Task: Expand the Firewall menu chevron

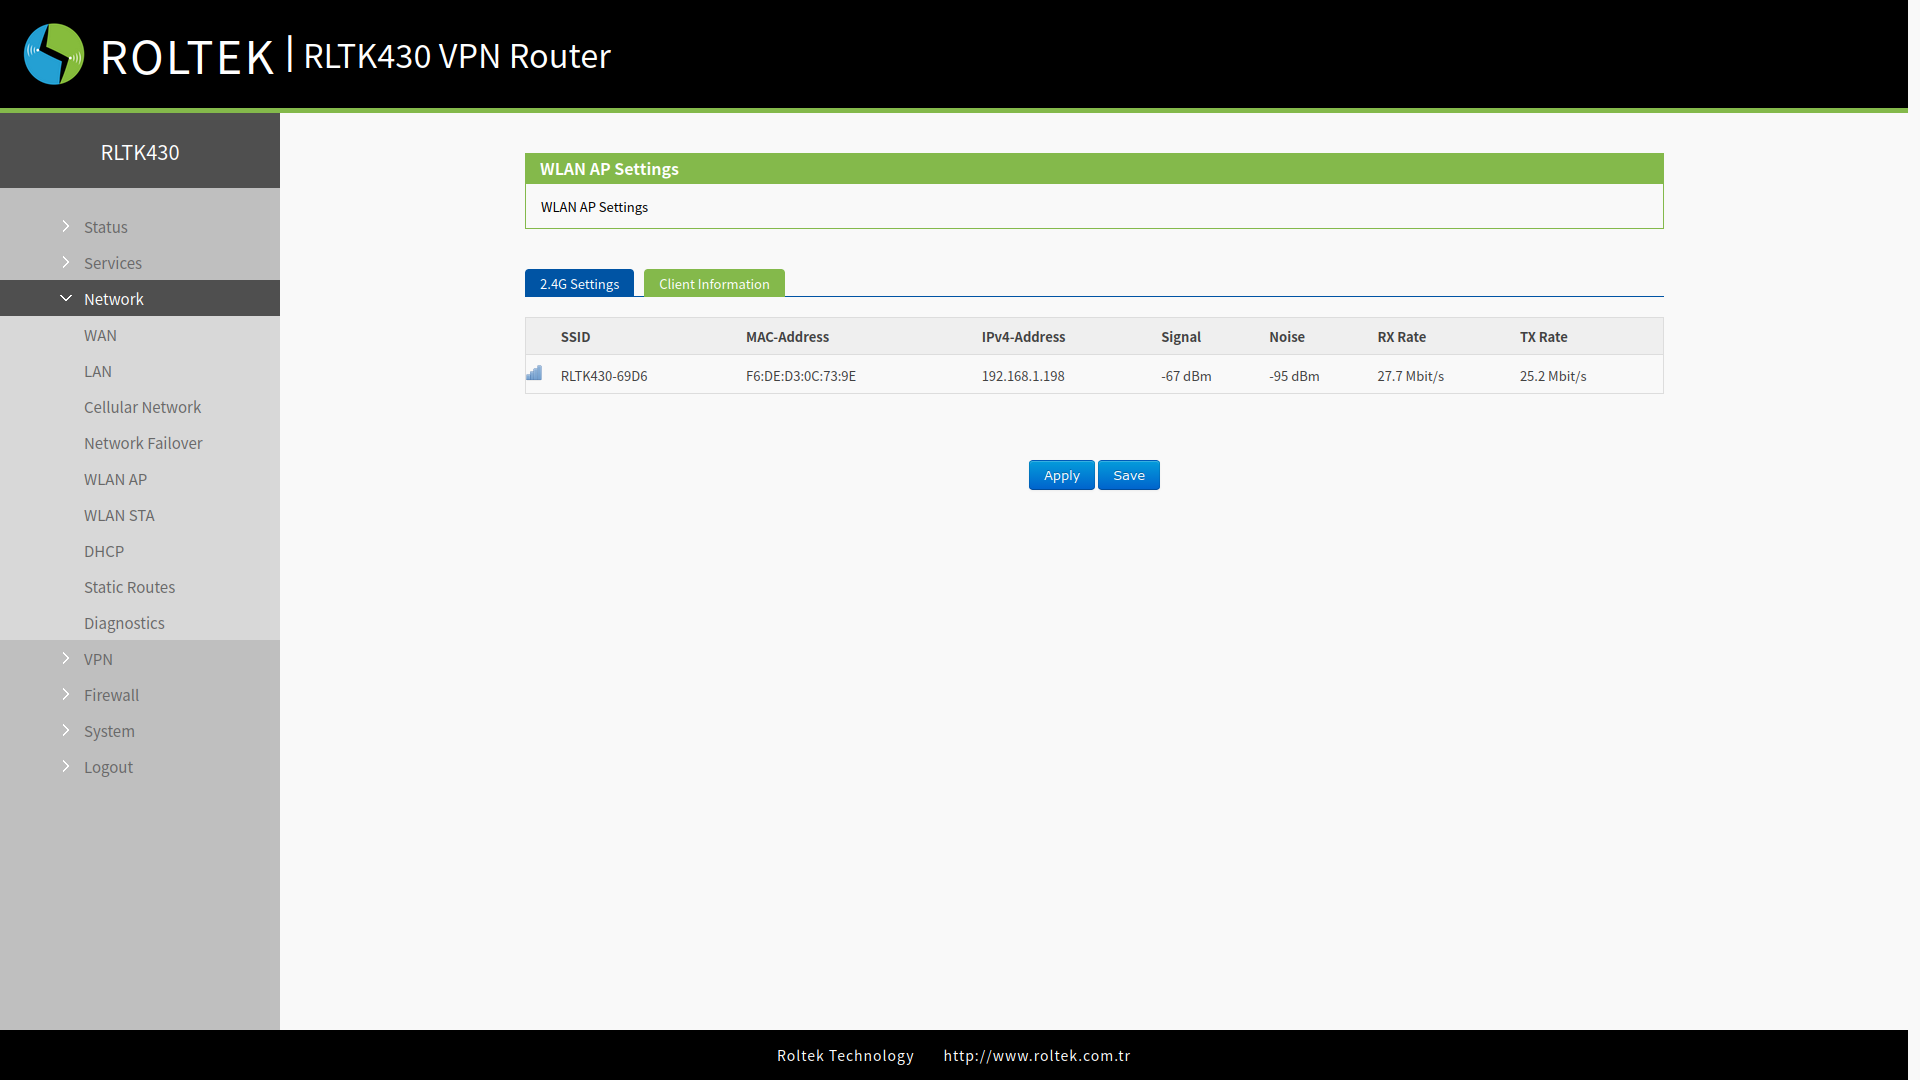Action: tap(66, 694)
